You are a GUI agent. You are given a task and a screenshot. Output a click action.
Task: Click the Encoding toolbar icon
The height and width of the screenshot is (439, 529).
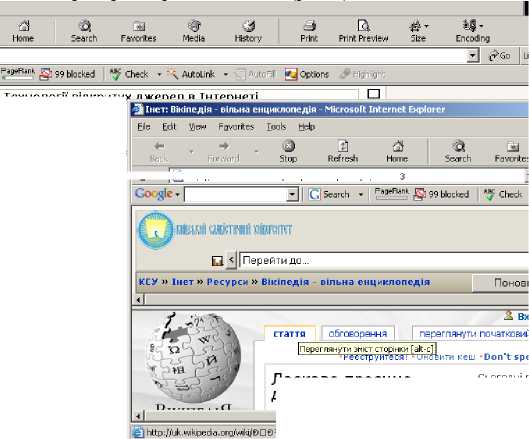tap(473, 31)
